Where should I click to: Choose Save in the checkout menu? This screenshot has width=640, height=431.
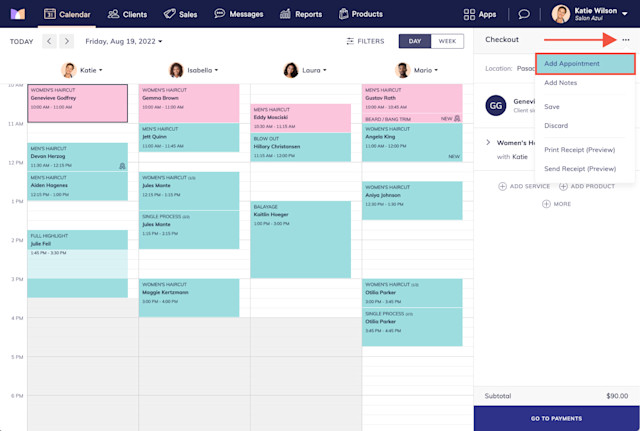[x=551, y=107]
